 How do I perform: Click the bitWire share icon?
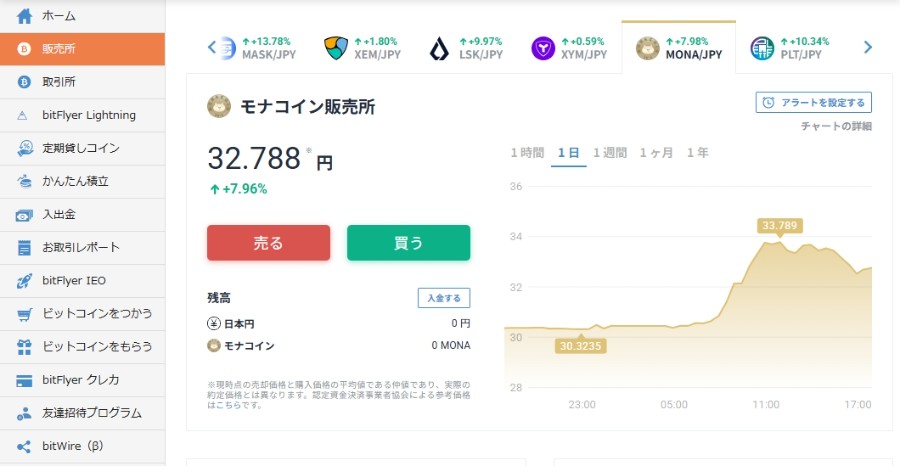24,446
